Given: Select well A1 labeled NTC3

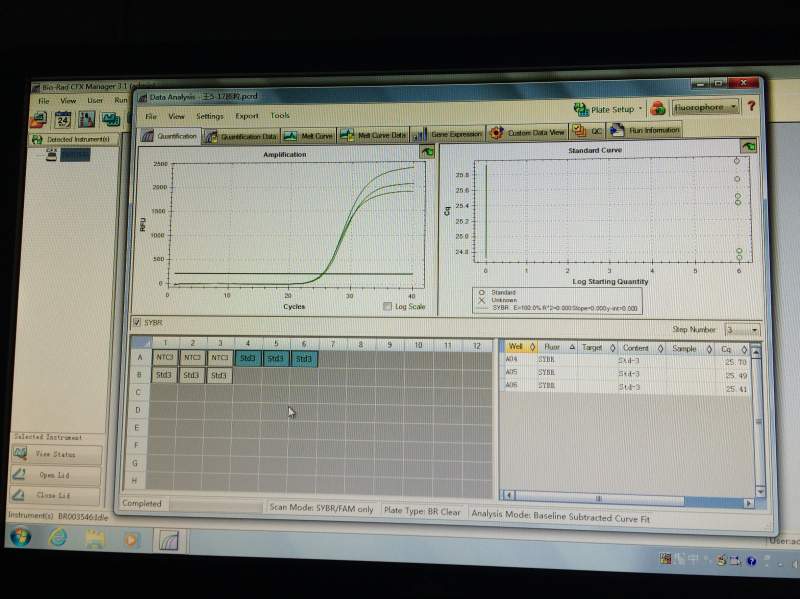Looking at the screenshot, I should [x=164, y=358].
